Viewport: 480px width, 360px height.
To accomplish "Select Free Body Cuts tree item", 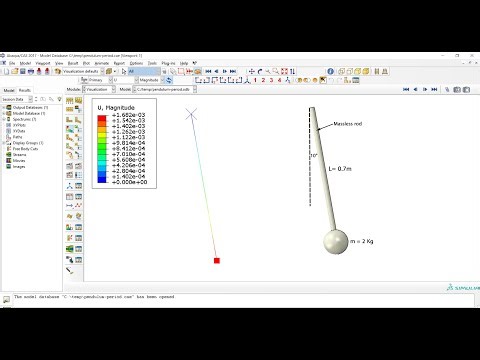I will pos(25,149).
